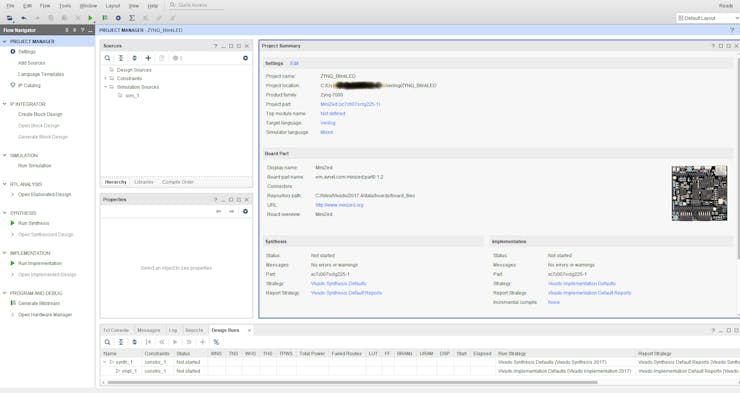Open Sources panel settings gear
740x393 pixels.
(x=245, y=58)
